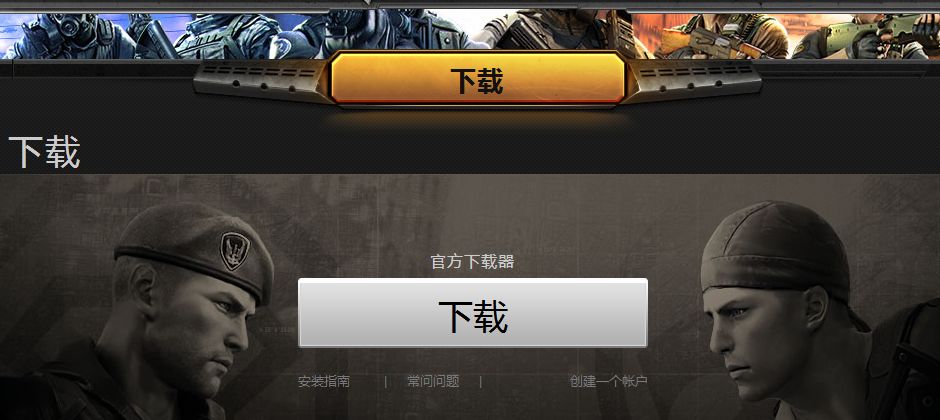Open the 安装指南 link
The height and width of the screenshot is (420, 940).
click(x=324, y=381)
